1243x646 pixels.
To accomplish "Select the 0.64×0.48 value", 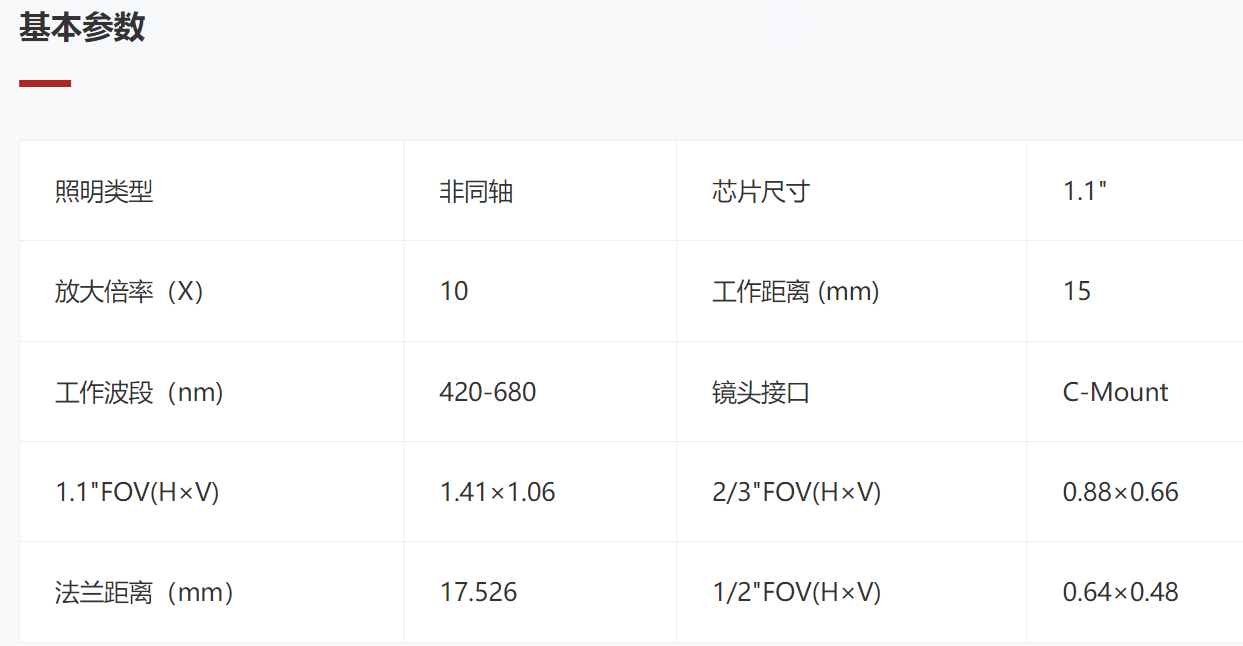I will click(x=1120, y=592).
